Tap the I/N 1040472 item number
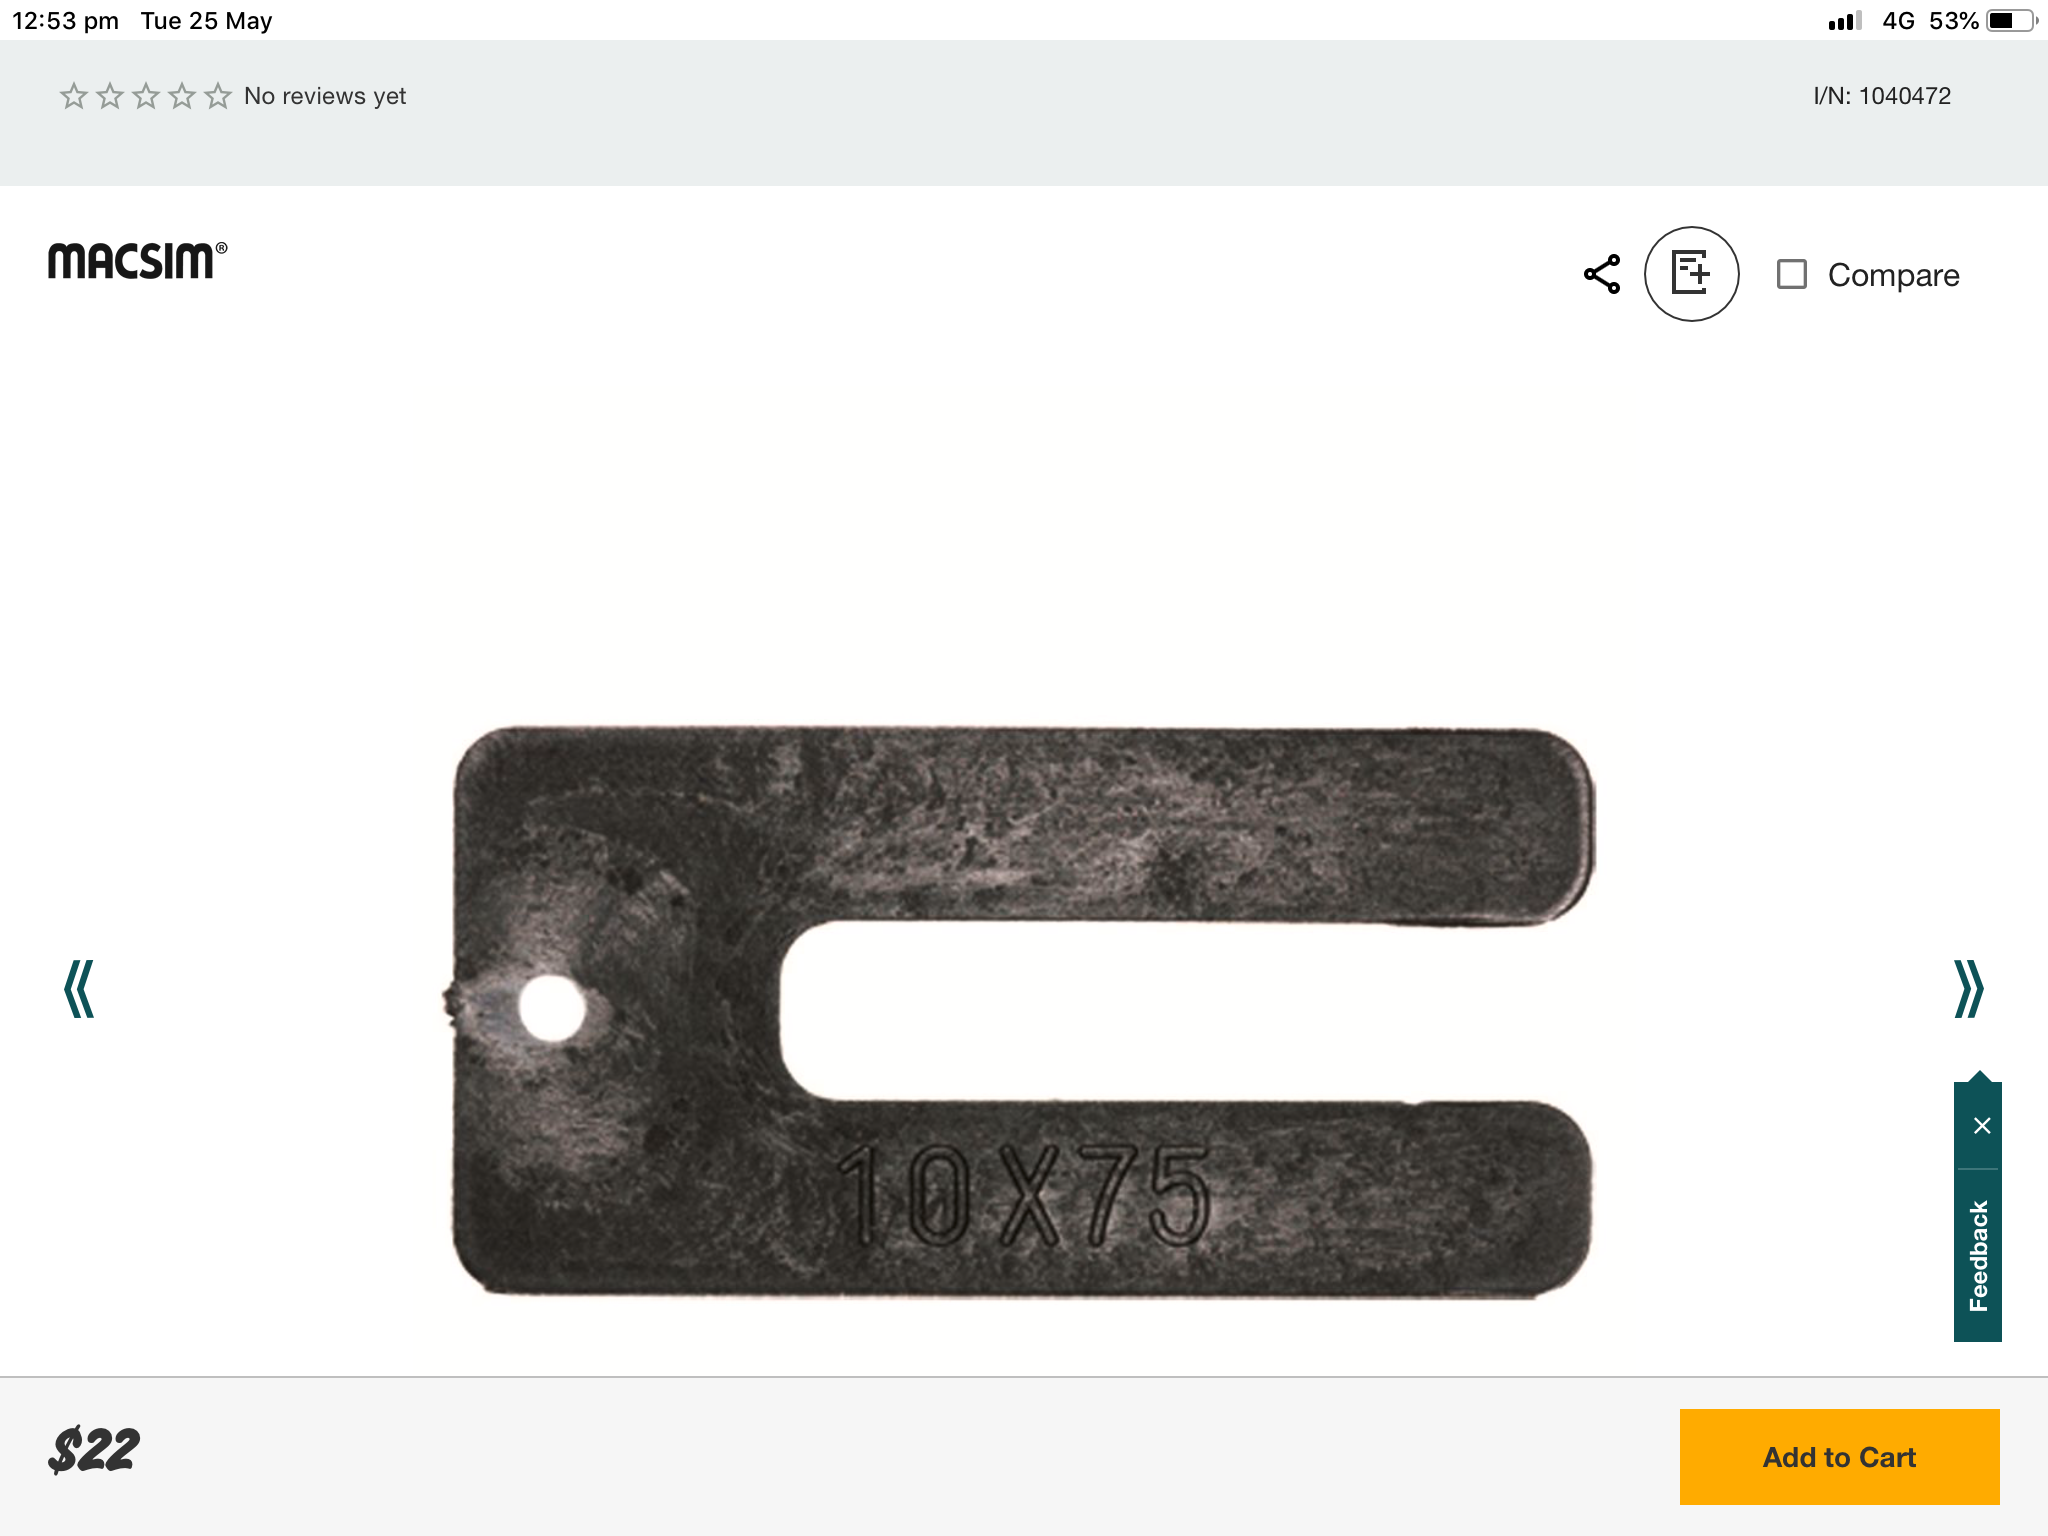 click(x=1882, y=96)
